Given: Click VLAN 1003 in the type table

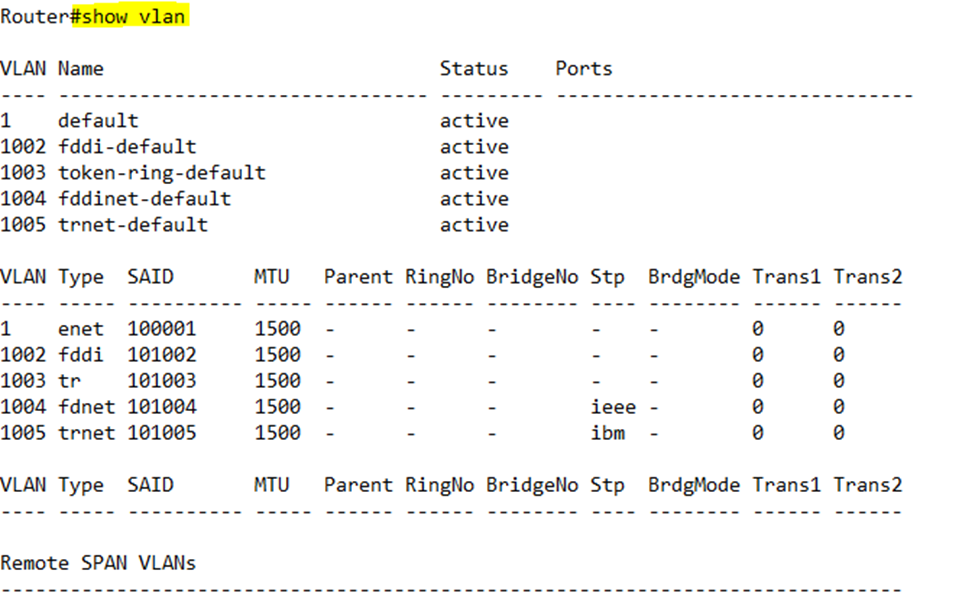Looking at the screenshot, I should pyautogui.click(x=23, y=381).
